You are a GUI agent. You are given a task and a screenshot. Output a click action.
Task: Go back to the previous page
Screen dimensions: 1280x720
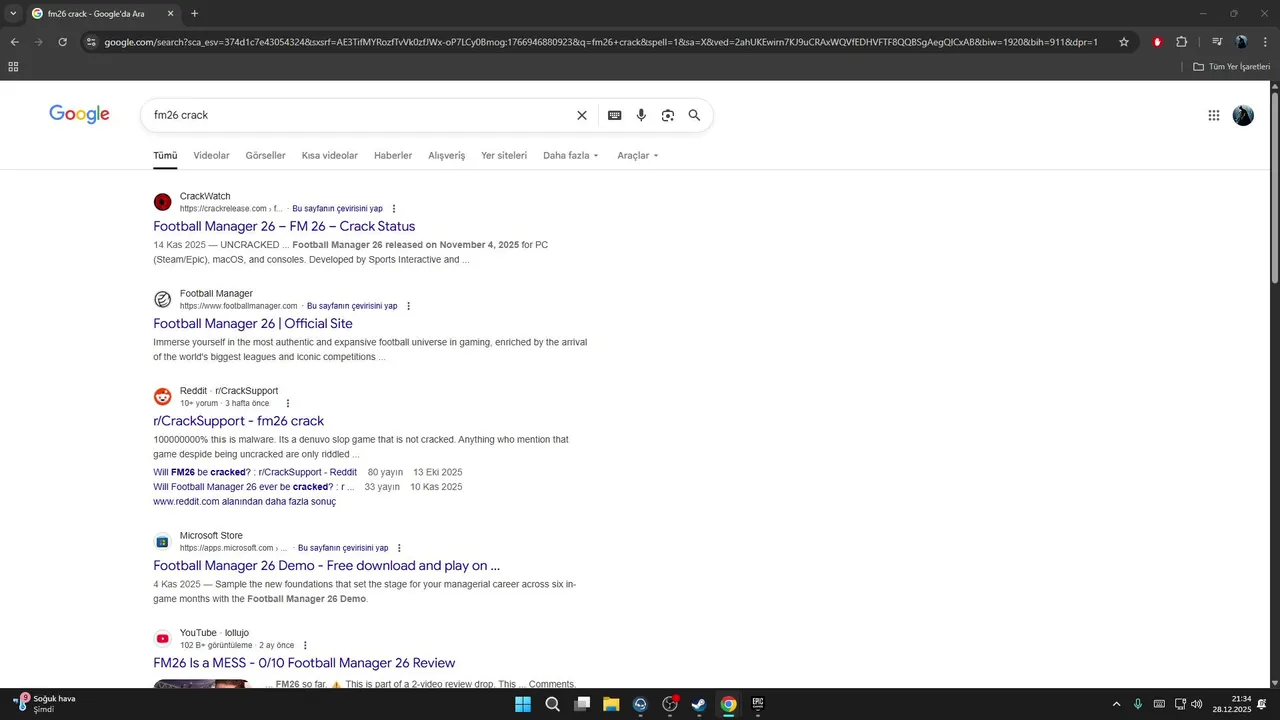(14, 42)
